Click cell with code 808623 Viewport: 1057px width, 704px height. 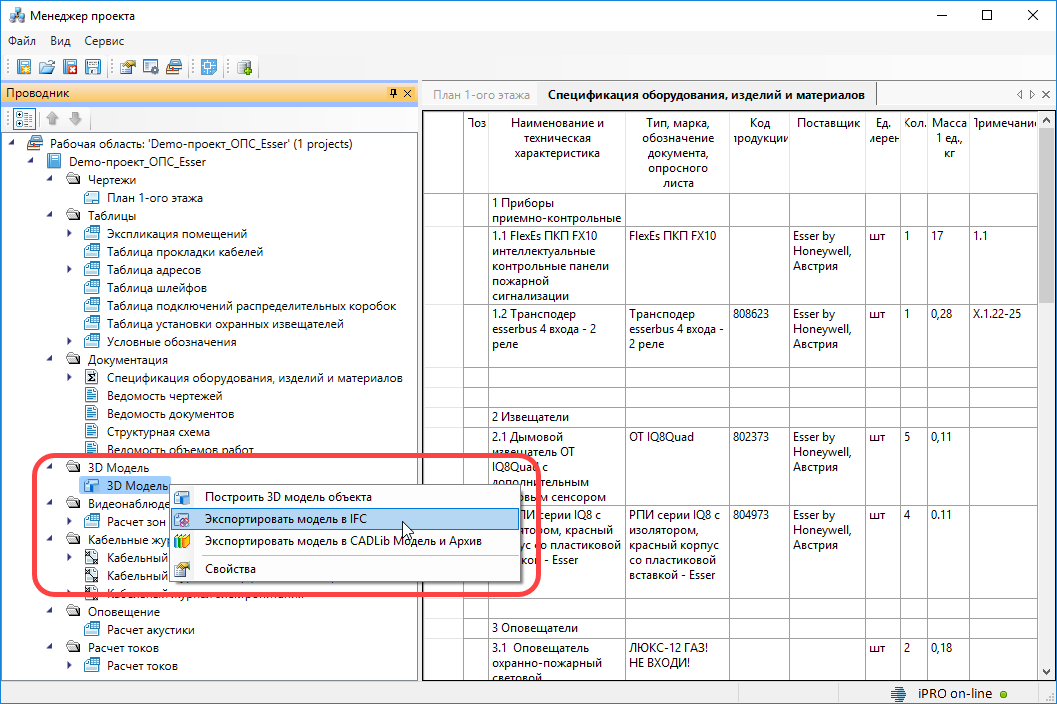760,336
